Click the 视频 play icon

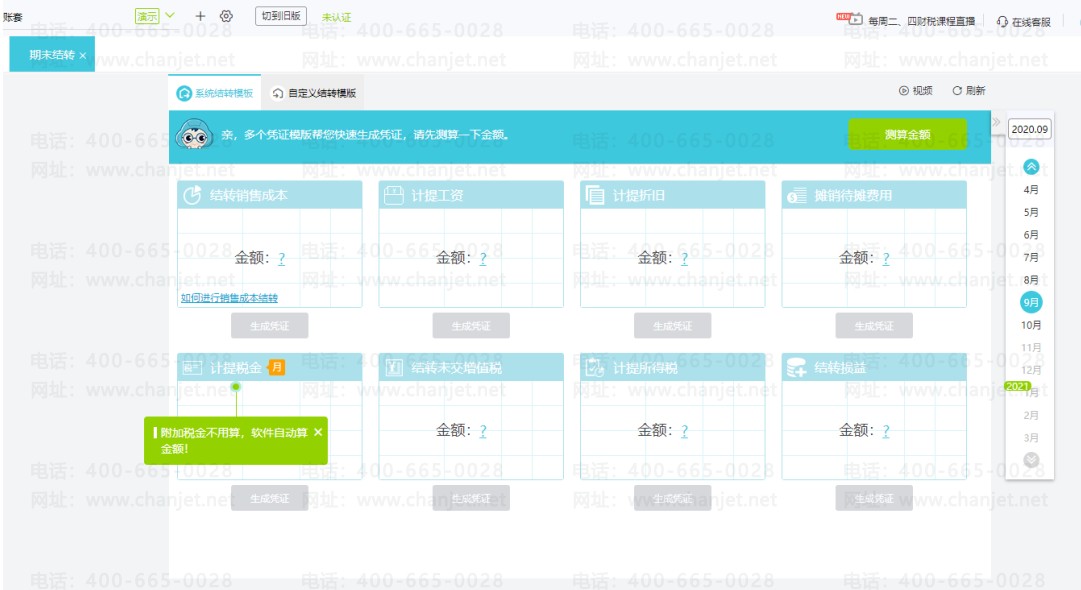point(904,90)
